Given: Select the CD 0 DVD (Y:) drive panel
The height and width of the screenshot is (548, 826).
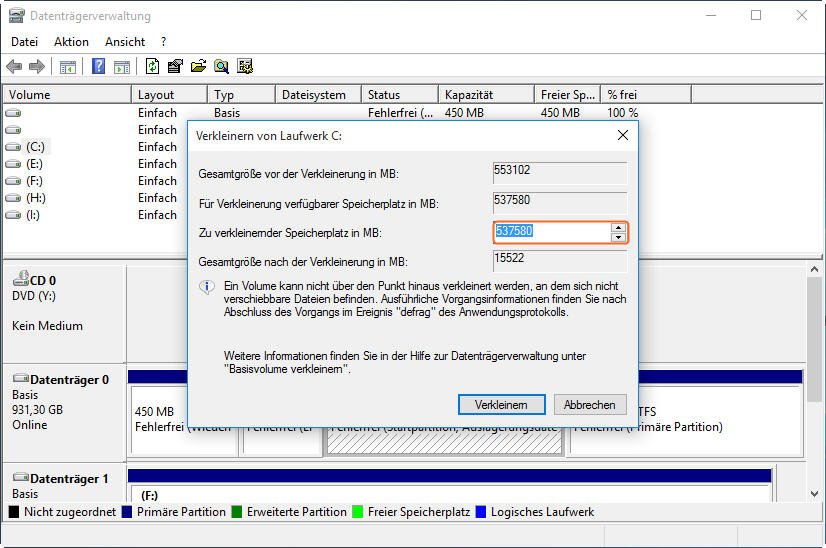Looking at the screenshot, I should [x=64, y=314].
